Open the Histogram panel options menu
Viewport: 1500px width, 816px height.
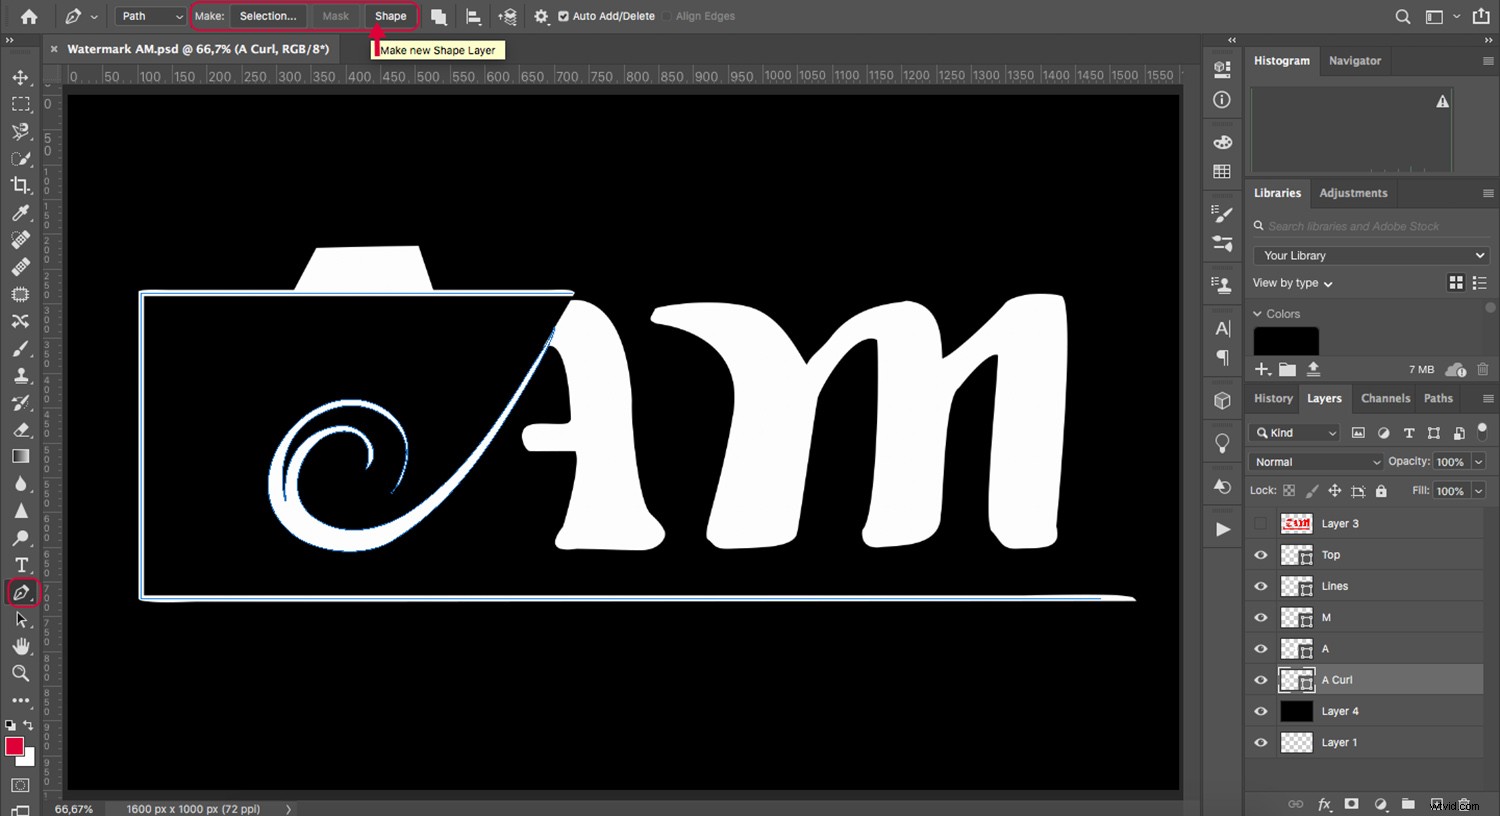[x=1487, y=60]
